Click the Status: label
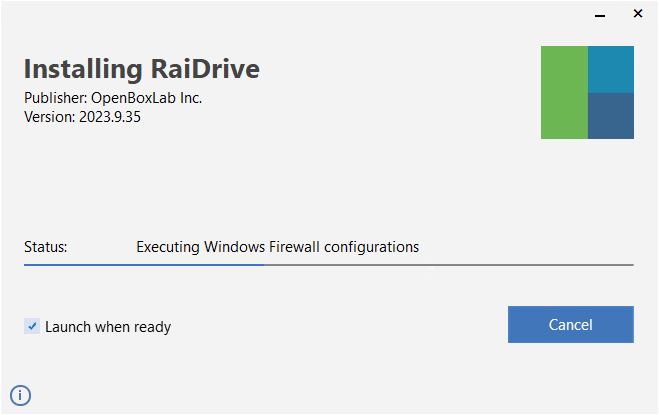The height and width of the screenshot is (415, 659). click(x=45, y=247)
